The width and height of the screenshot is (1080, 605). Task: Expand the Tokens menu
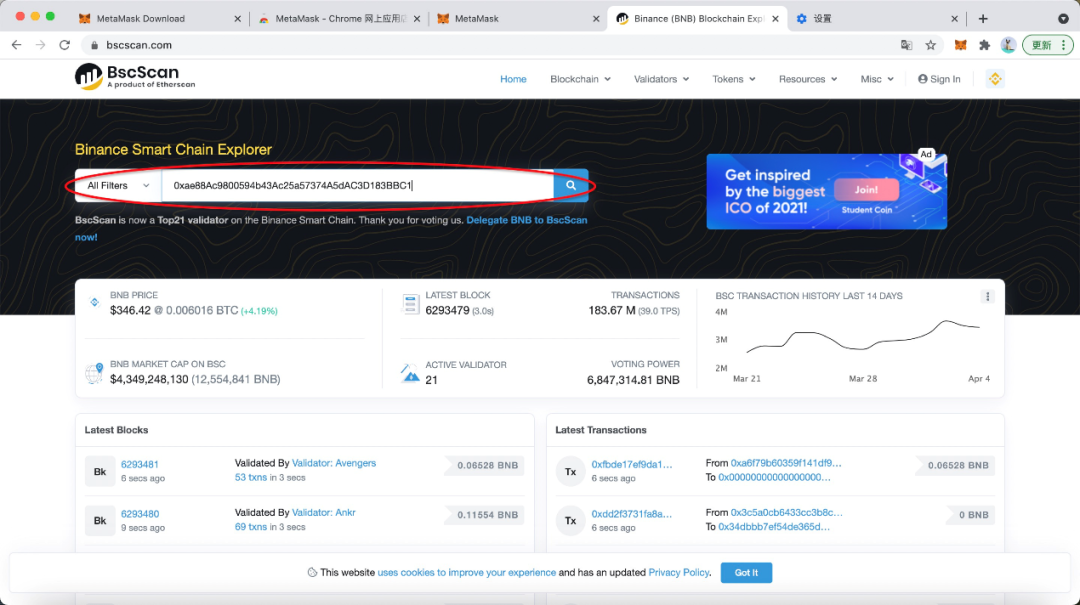pos(734,79)
